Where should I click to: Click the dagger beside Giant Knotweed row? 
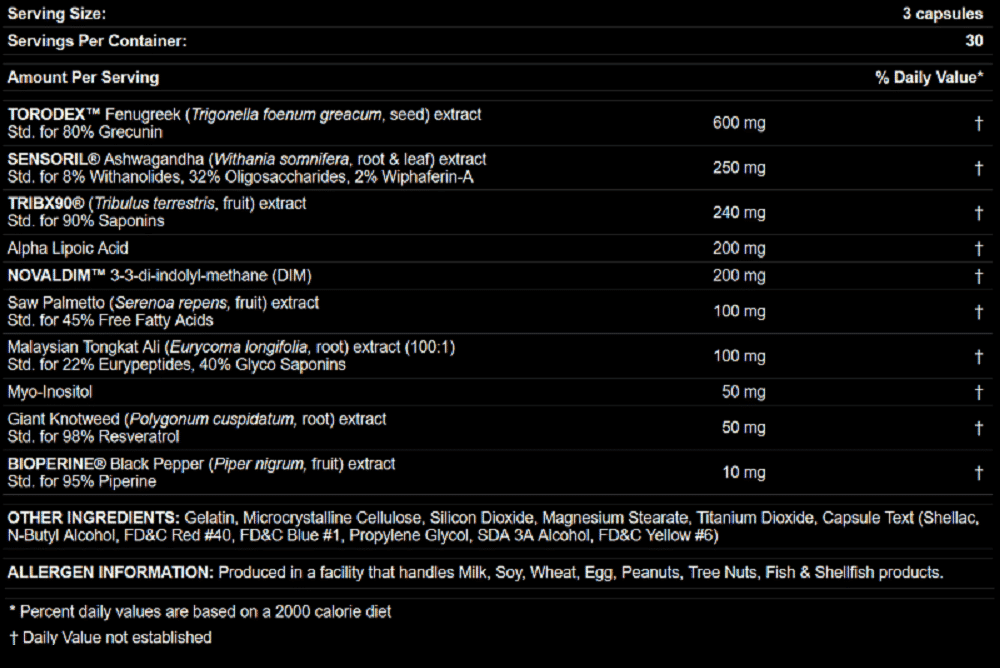[978, 428]
